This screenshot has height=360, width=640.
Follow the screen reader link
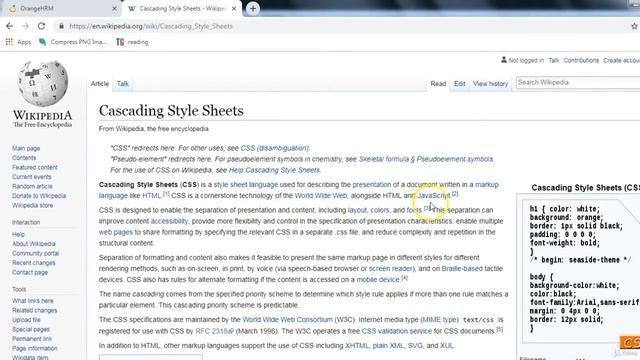pos(391,269)
